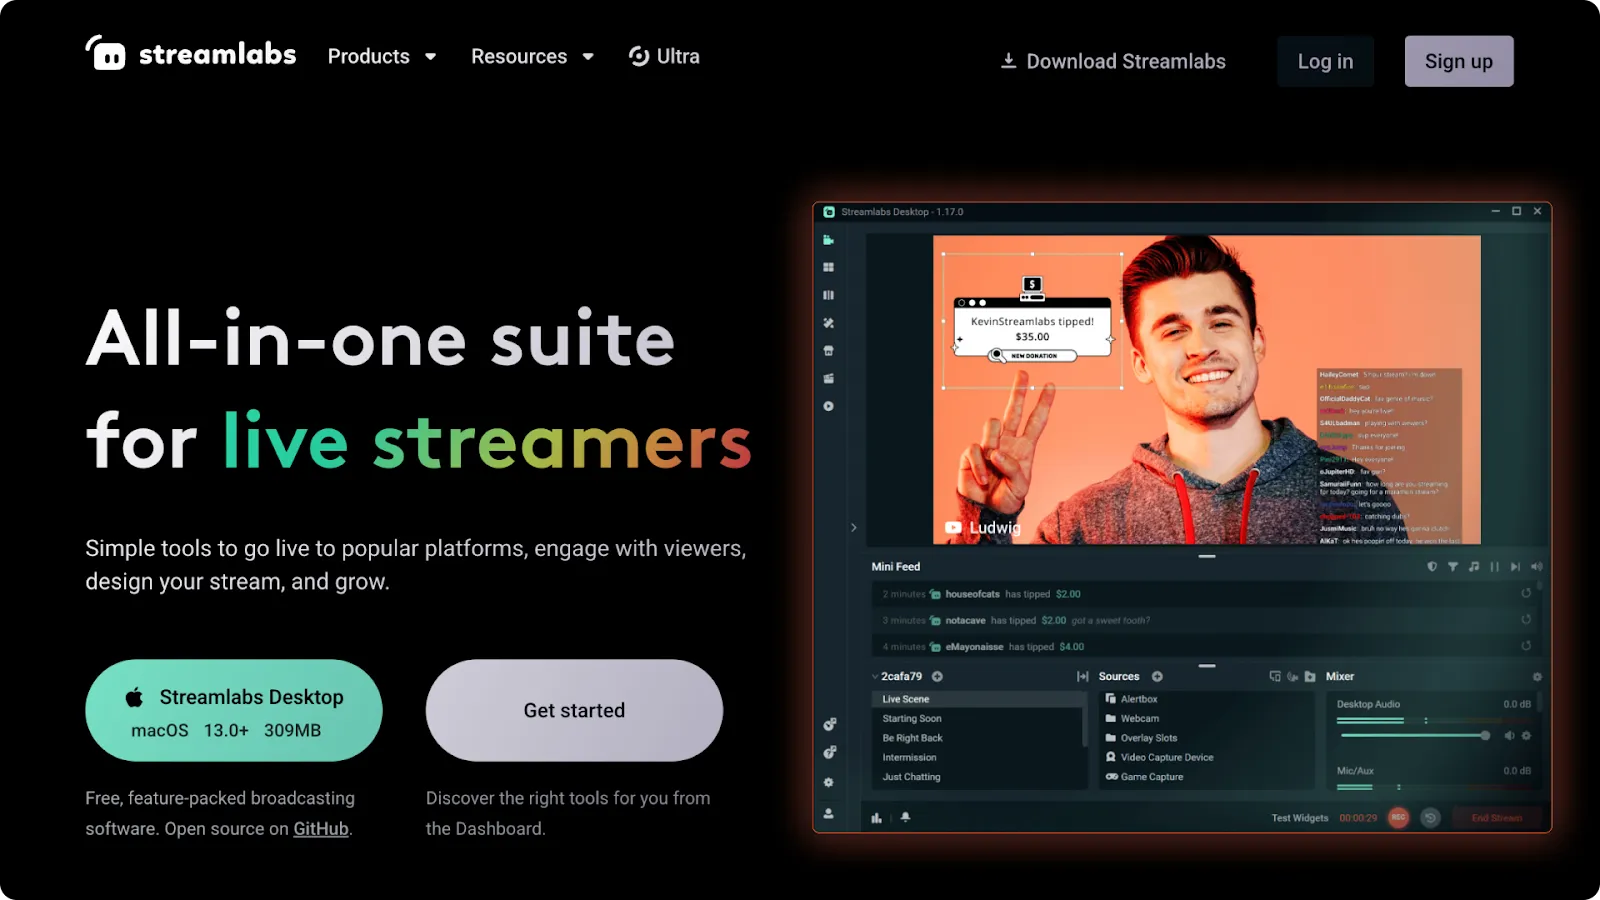
Task: Replay the houseofcats tip alert
Action: tap(1526, 594)
